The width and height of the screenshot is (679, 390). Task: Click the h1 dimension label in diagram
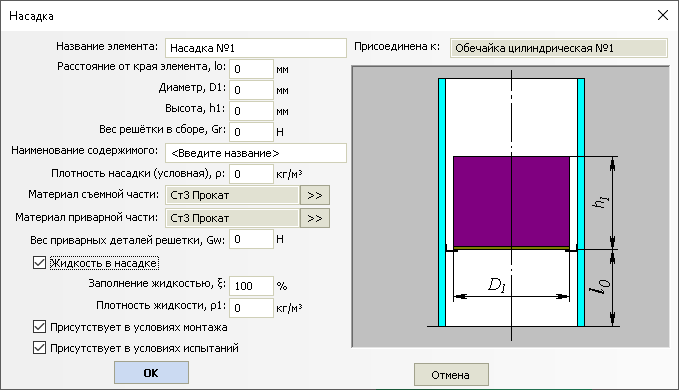(x=601, y=202)
